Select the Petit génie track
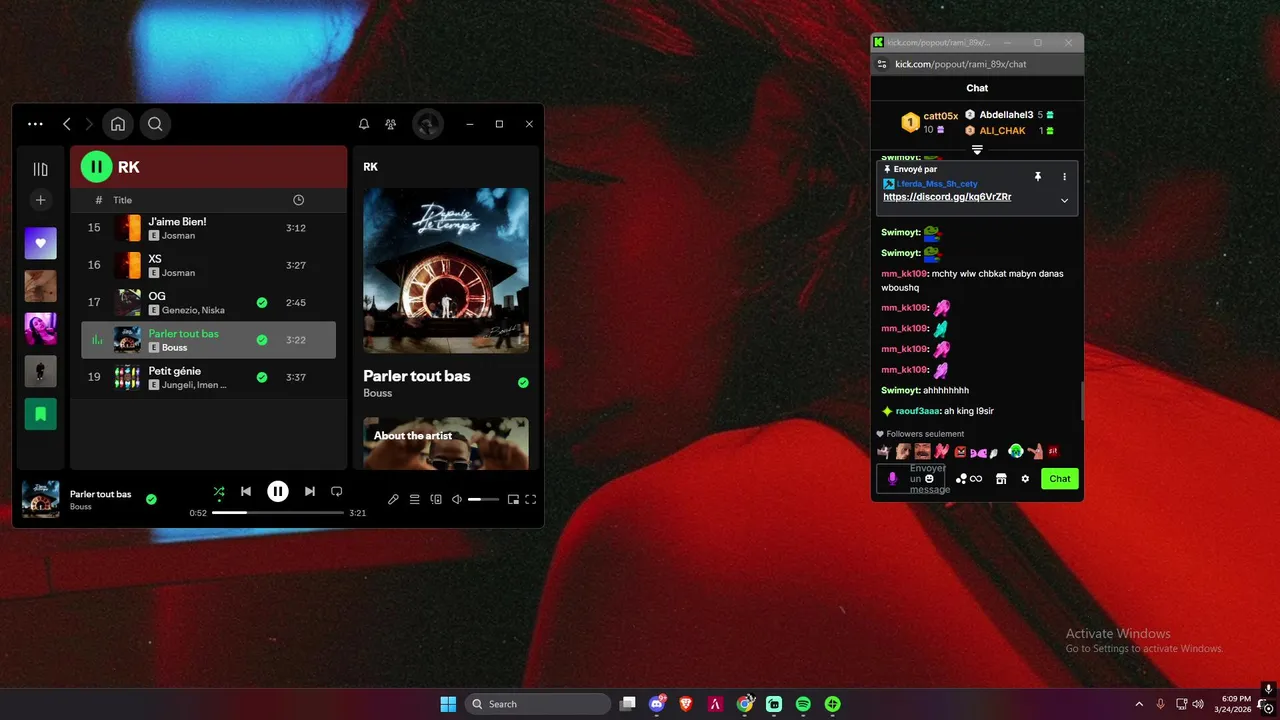This screenshot has height=720, width=1280. (208, 377)
